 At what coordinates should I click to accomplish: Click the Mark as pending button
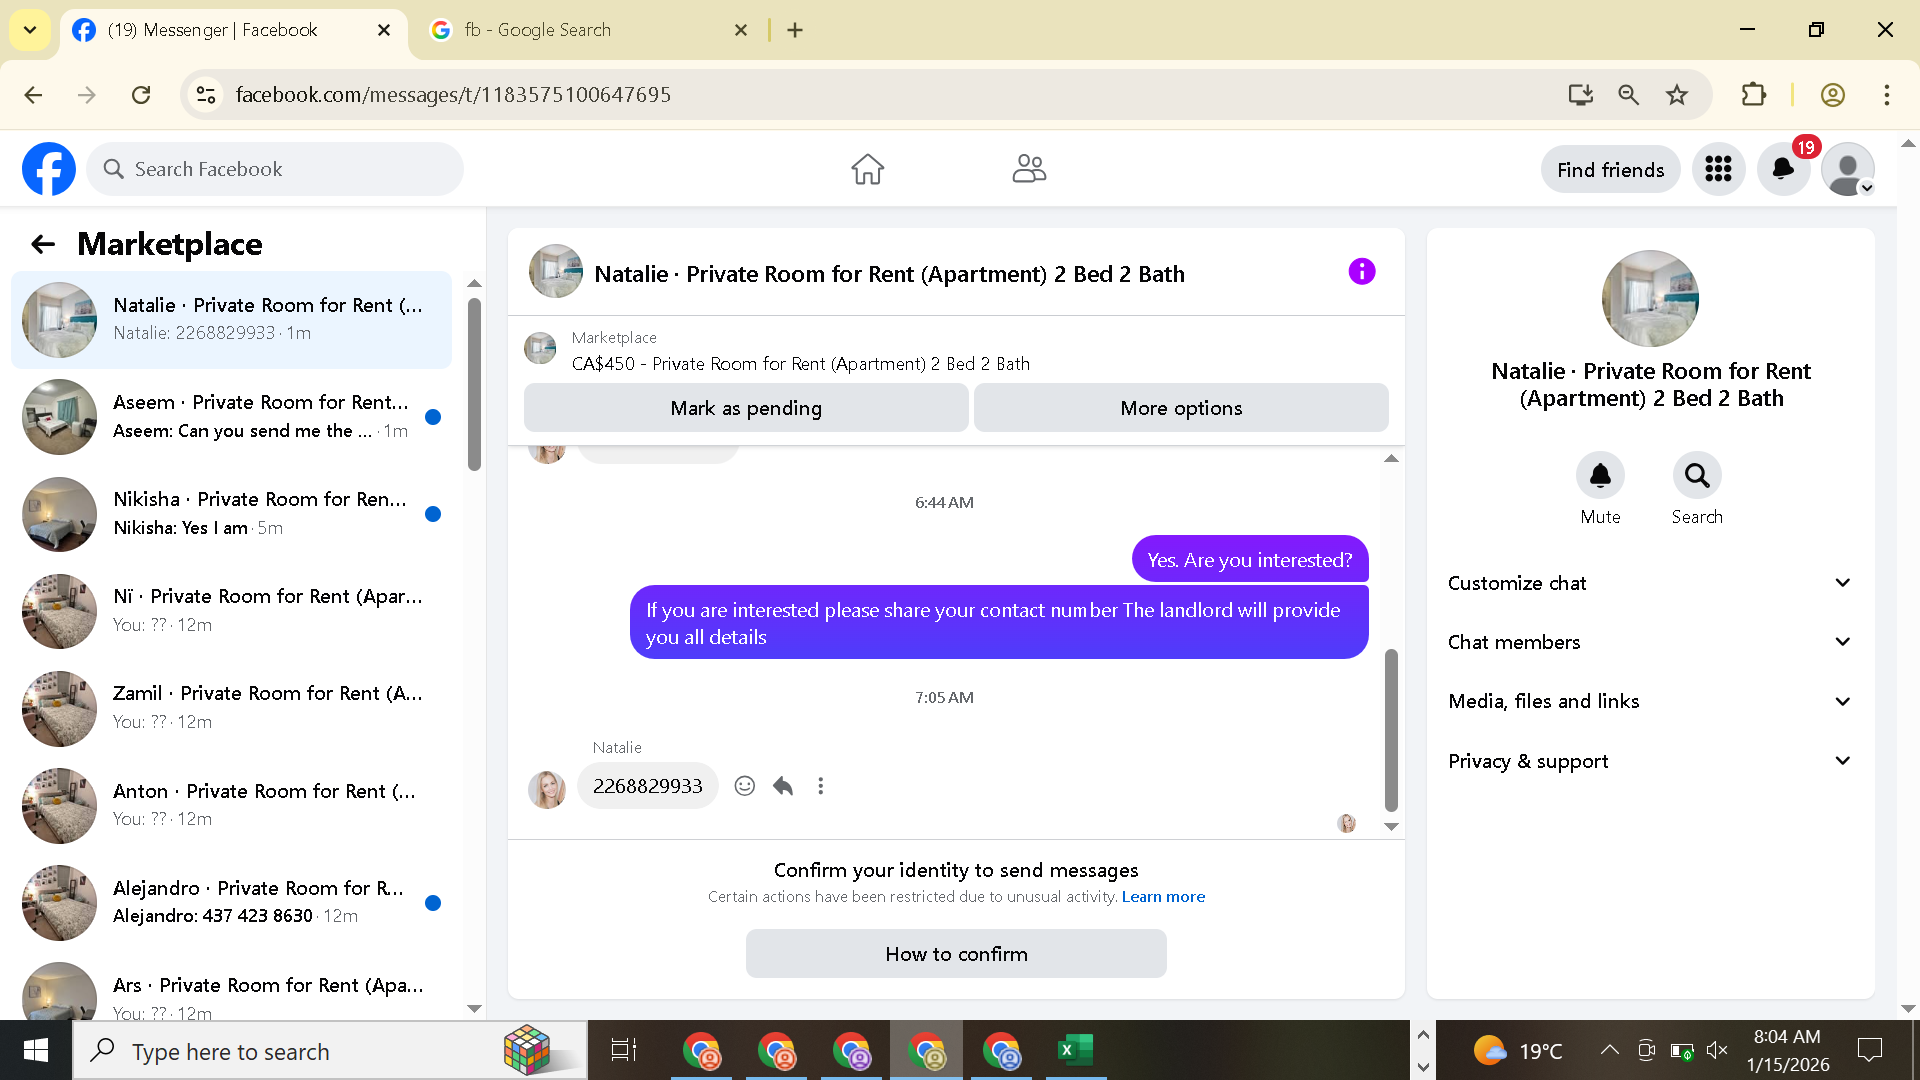(746, 408)
